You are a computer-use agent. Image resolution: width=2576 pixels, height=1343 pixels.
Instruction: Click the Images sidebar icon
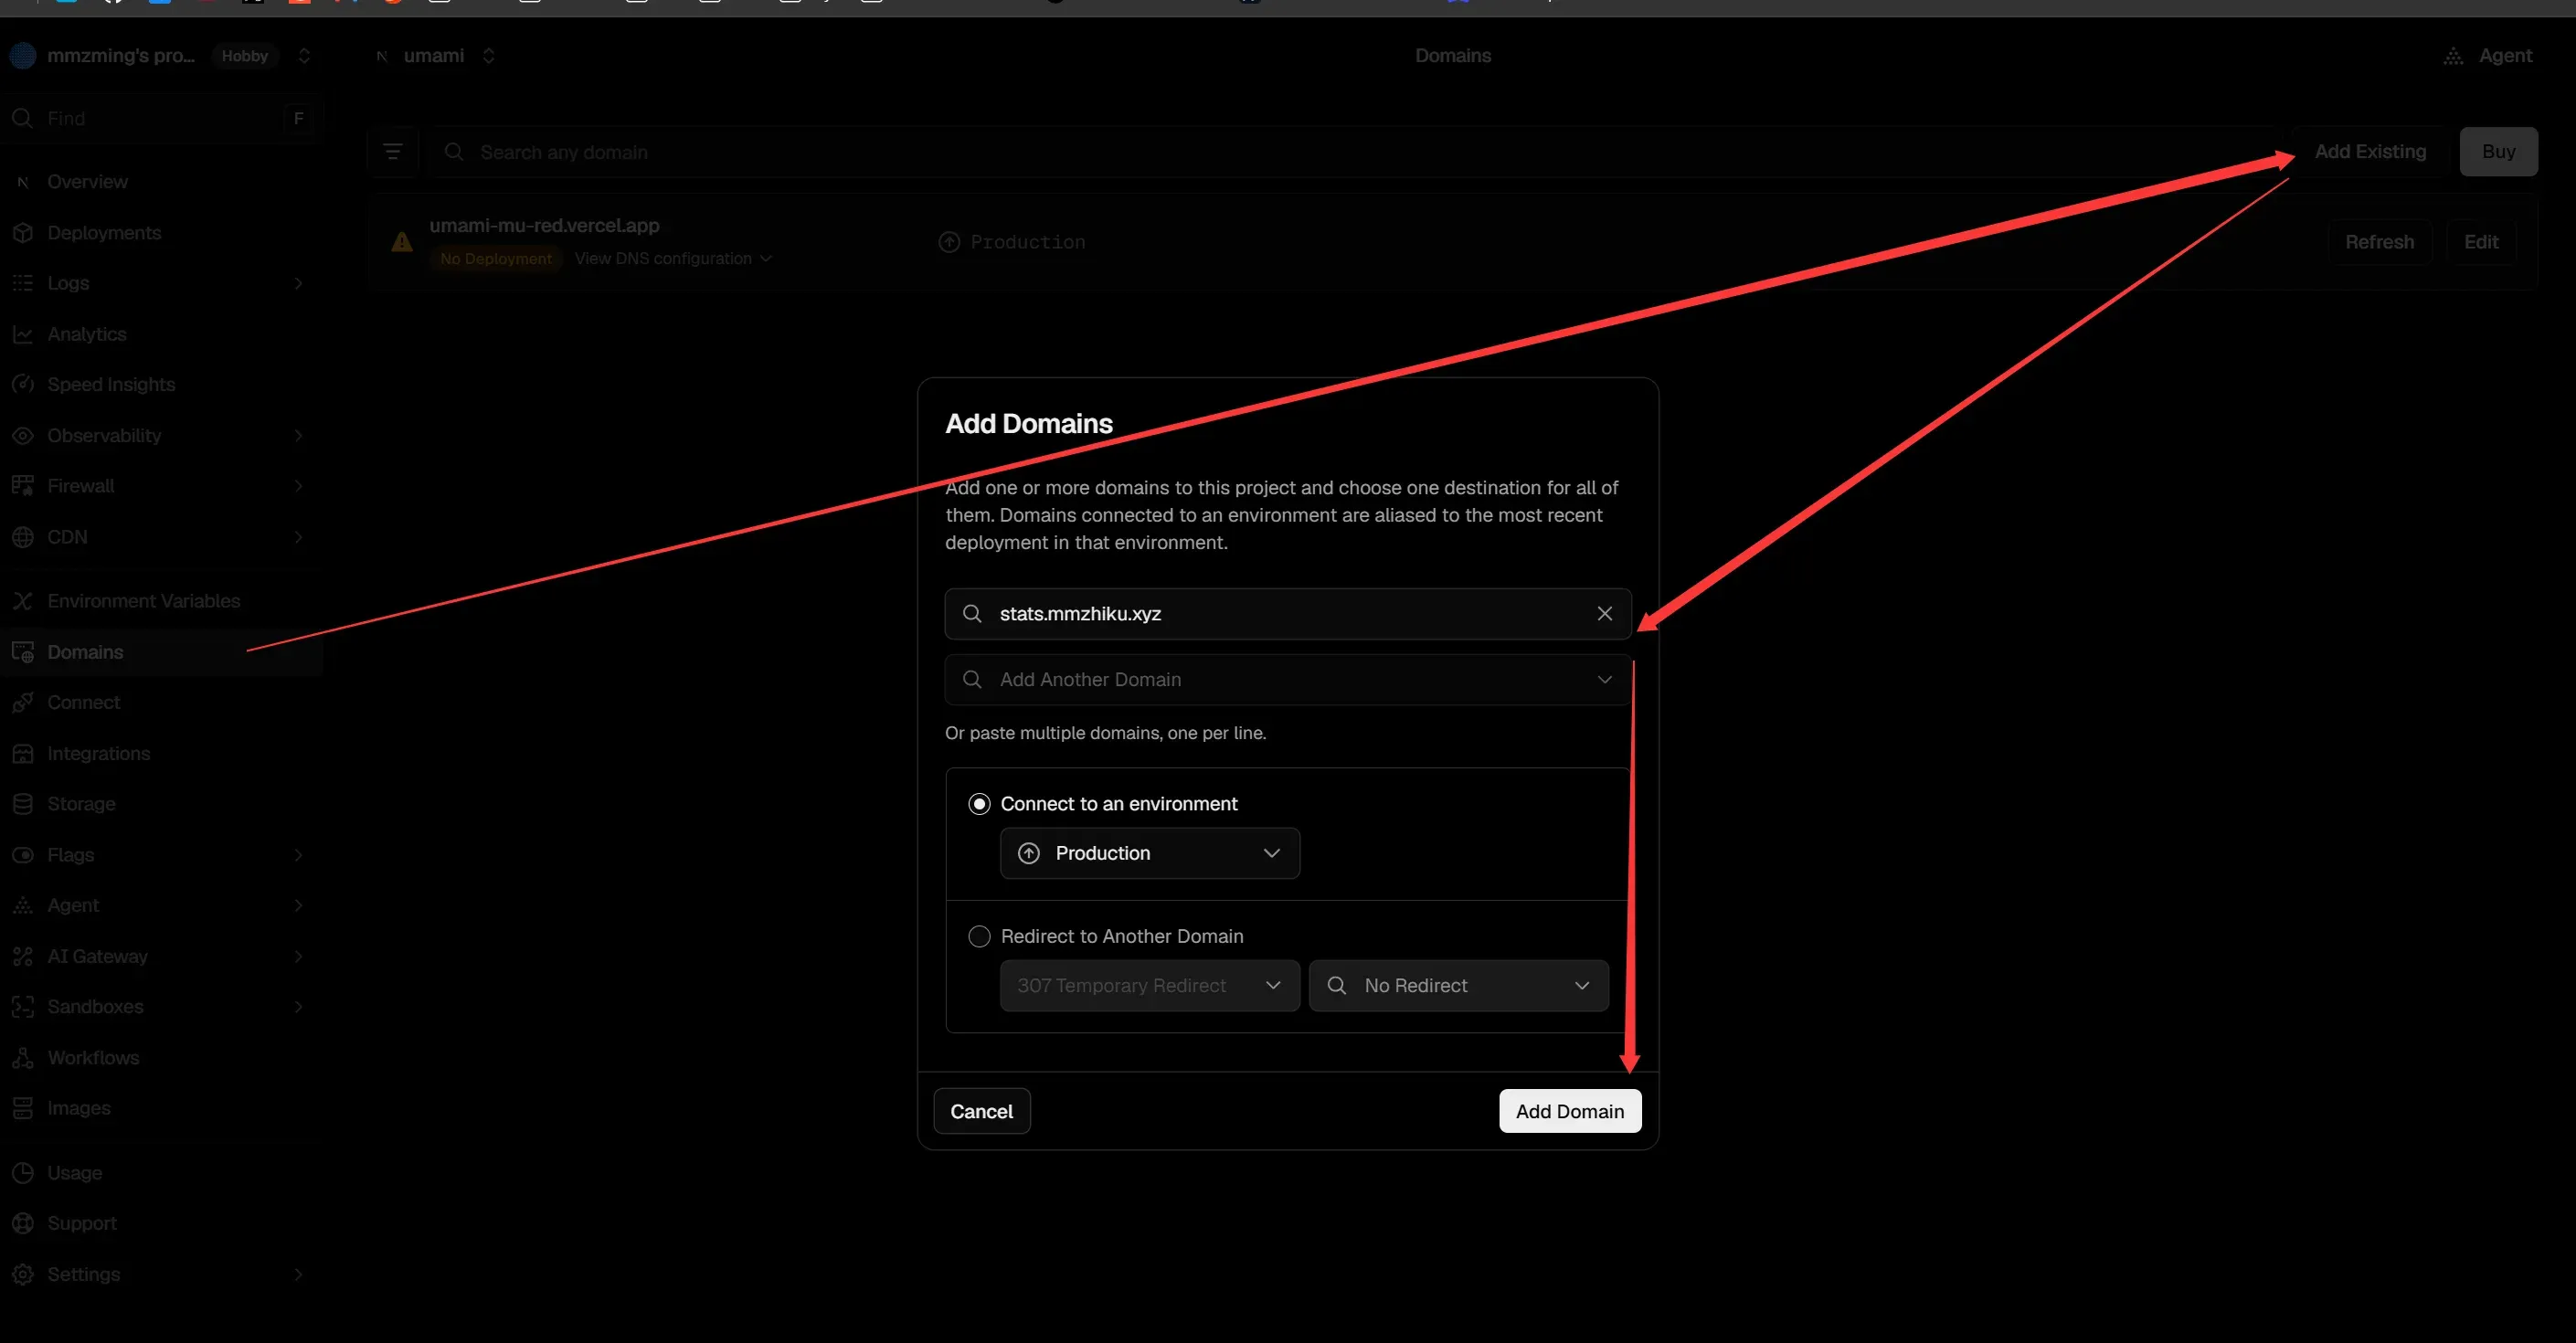[23, 1108]
